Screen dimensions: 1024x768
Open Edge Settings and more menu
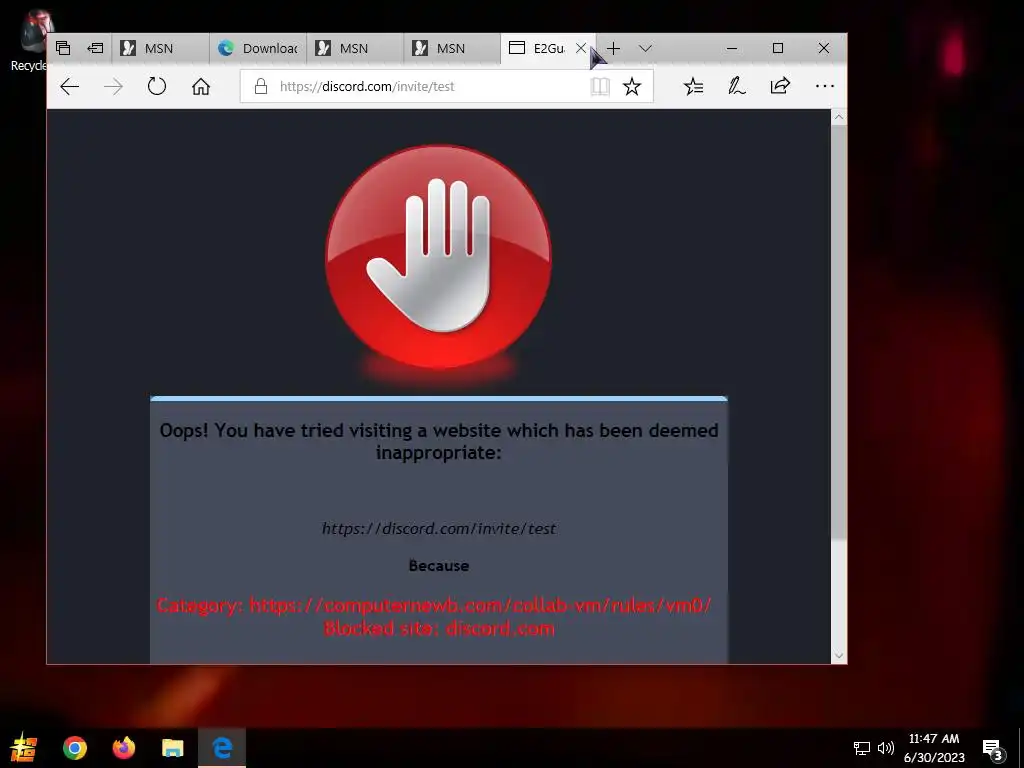824,86
